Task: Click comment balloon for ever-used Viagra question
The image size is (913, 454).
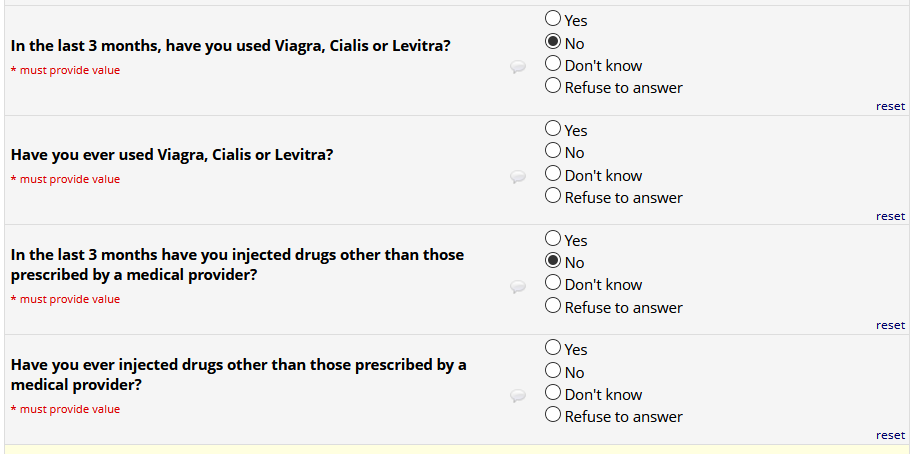Action: tap(518, 177)
